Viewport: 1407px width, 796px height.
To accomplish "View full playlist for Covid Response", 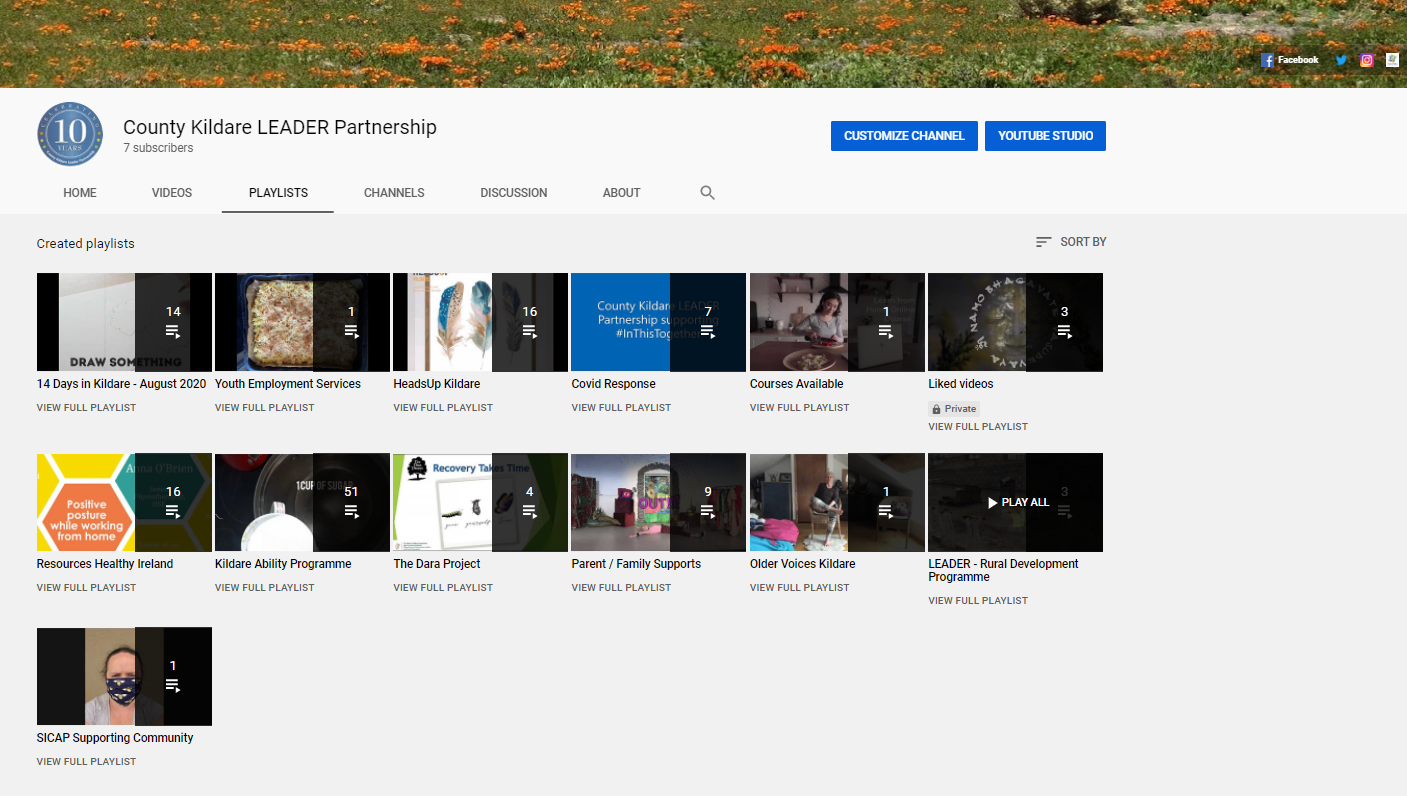I will point(621,408).
